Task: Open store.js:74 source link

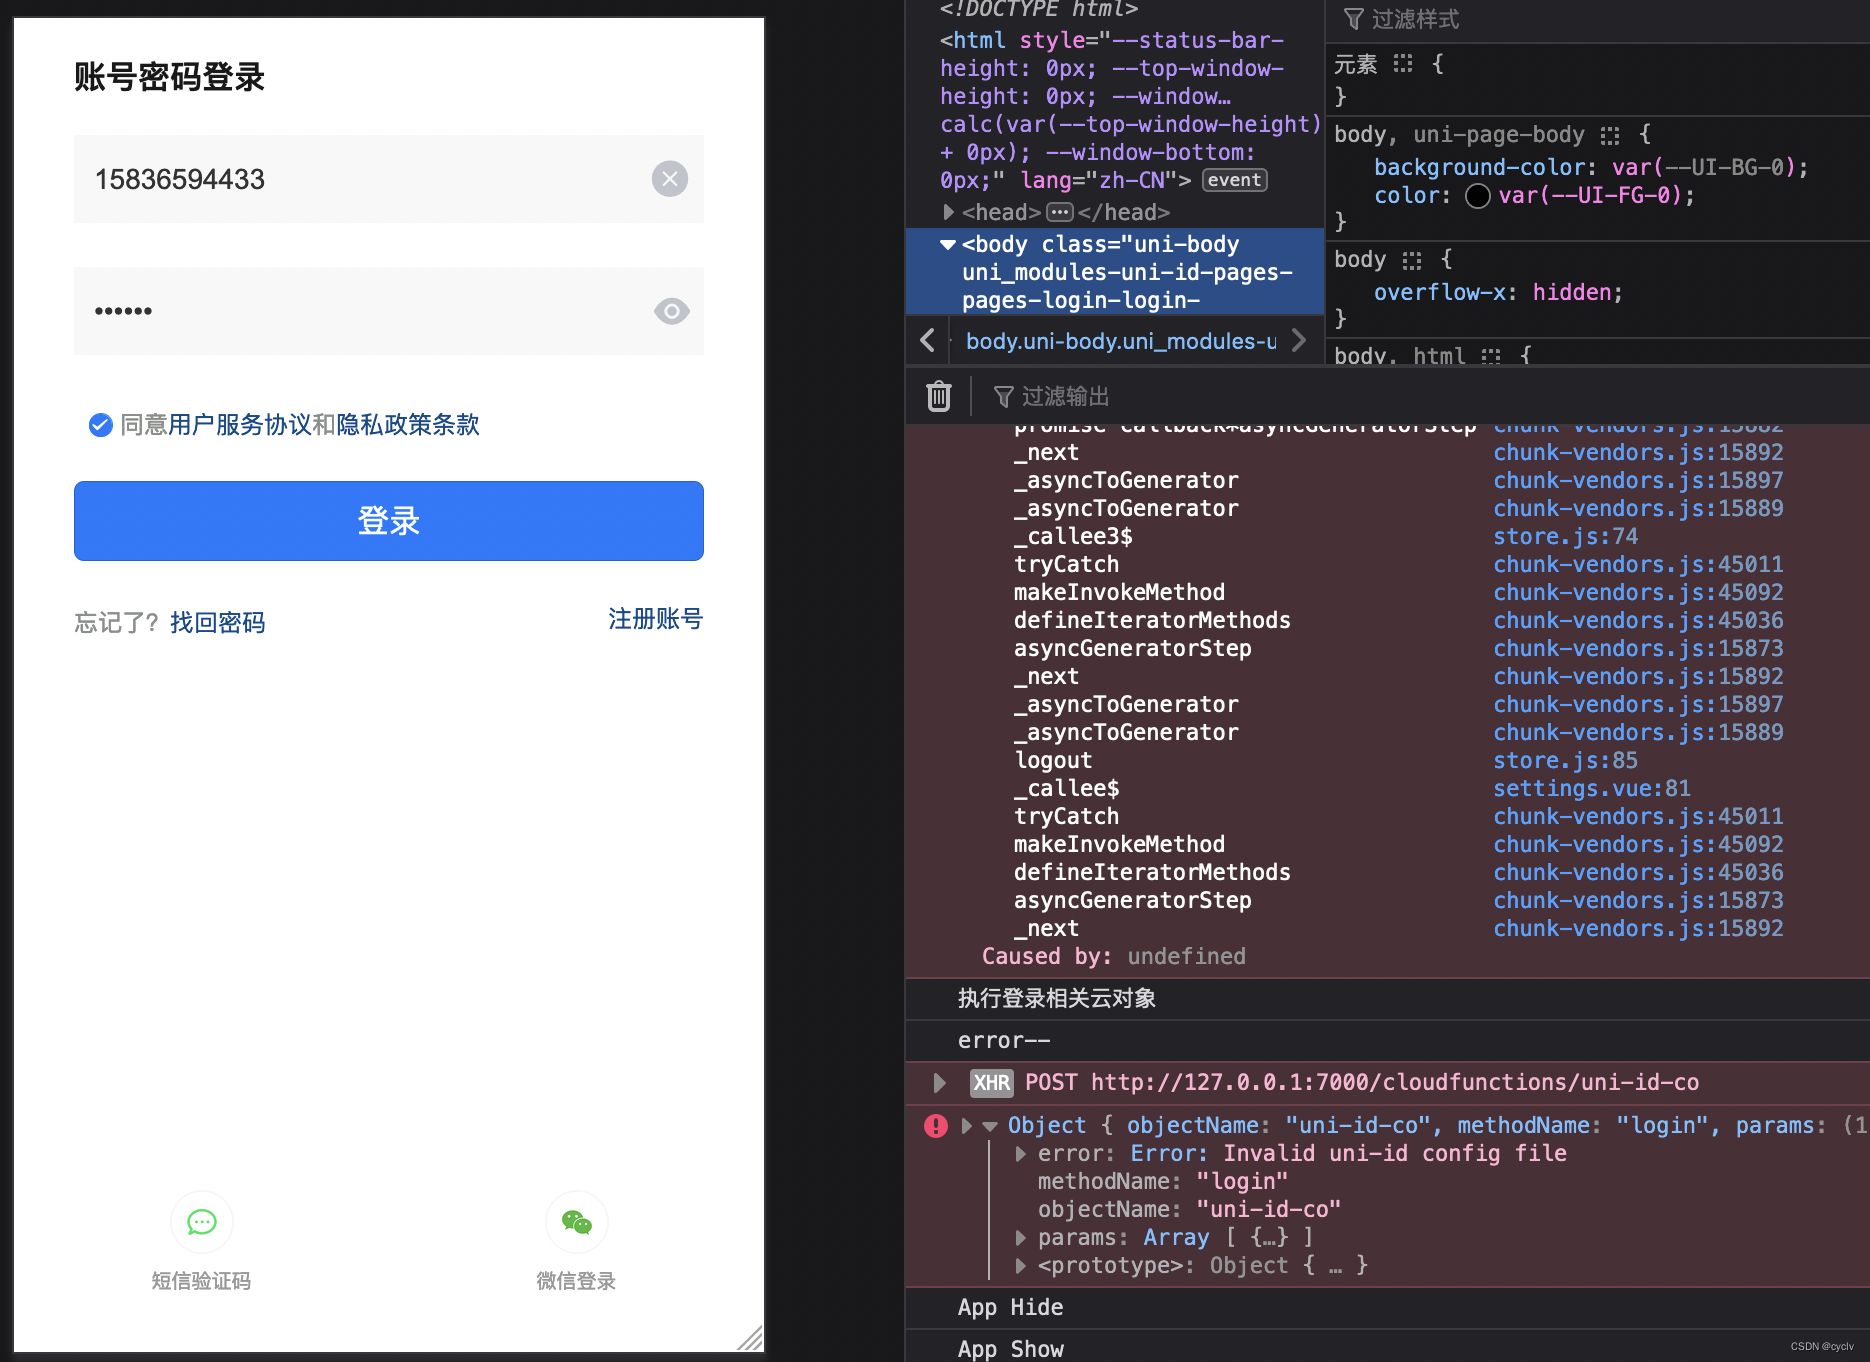Action: coord(1565,537)
